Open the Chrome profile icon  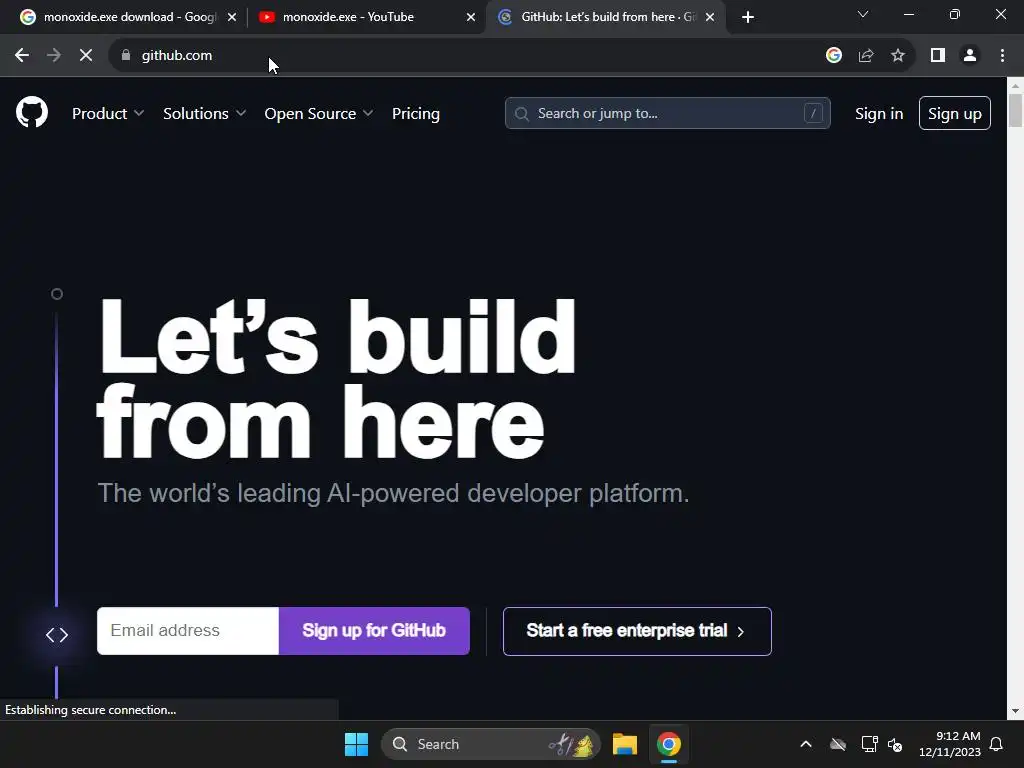(970, 56)
